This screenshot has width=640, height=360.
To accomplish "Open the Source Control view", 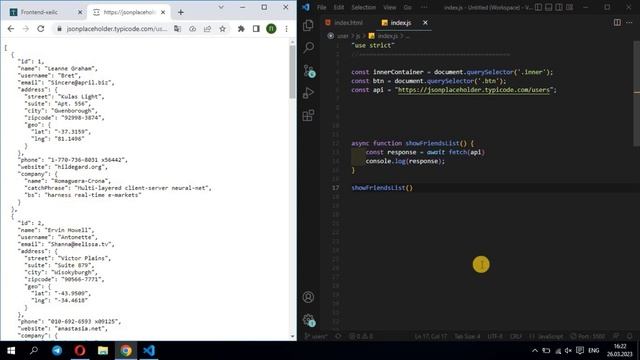I will 309,71.
